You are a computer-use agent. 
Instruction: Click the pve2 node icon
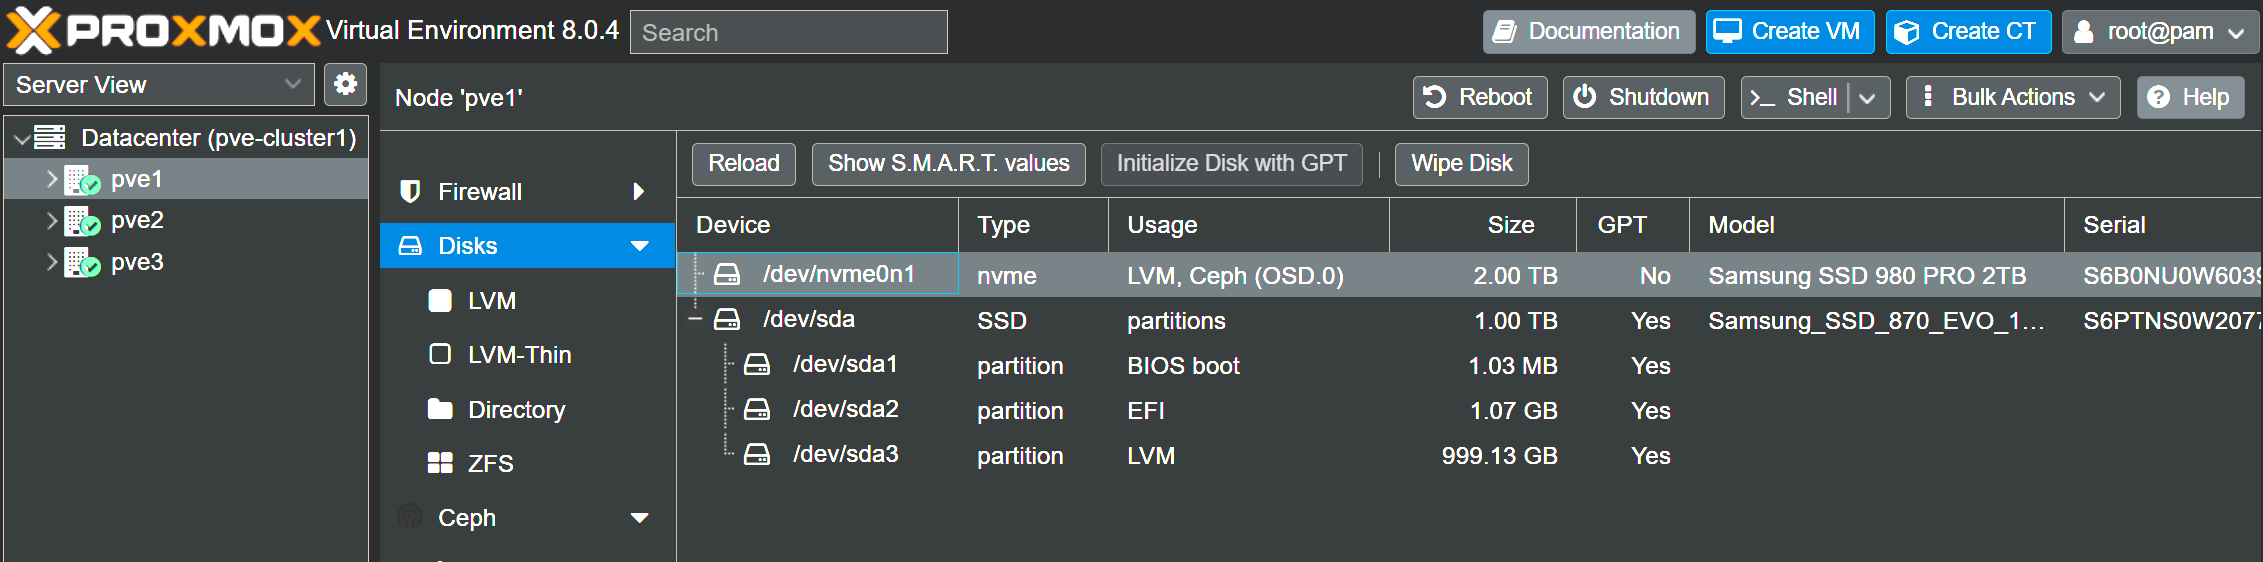click(82, 221)
